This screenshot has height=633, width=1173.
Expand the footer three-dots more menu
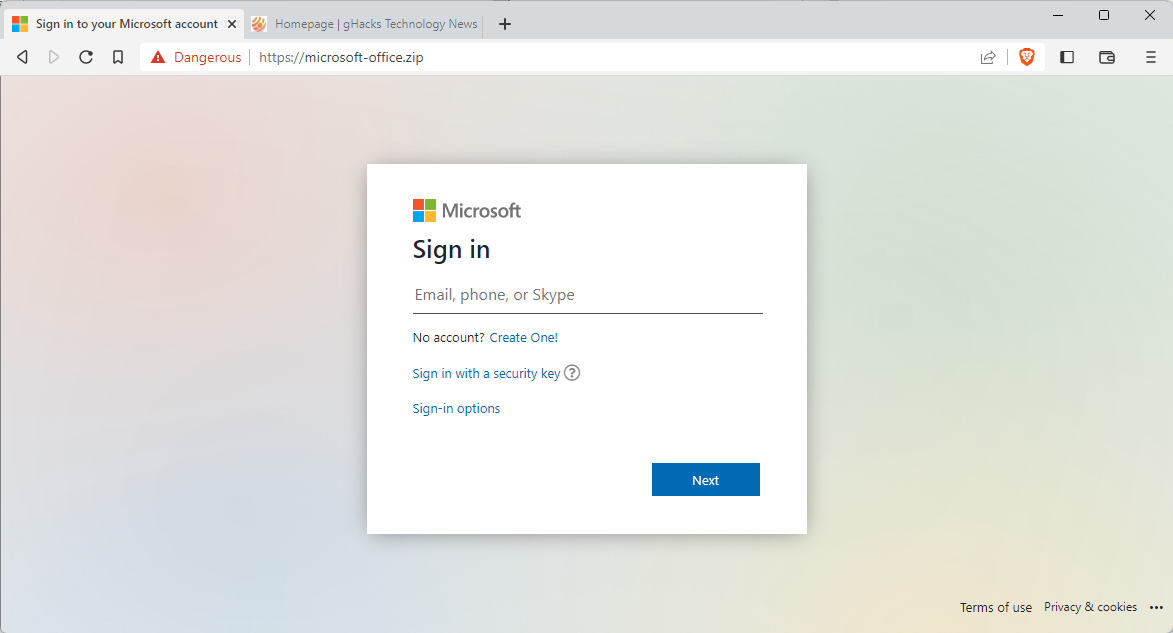(x=1157, y=608)
